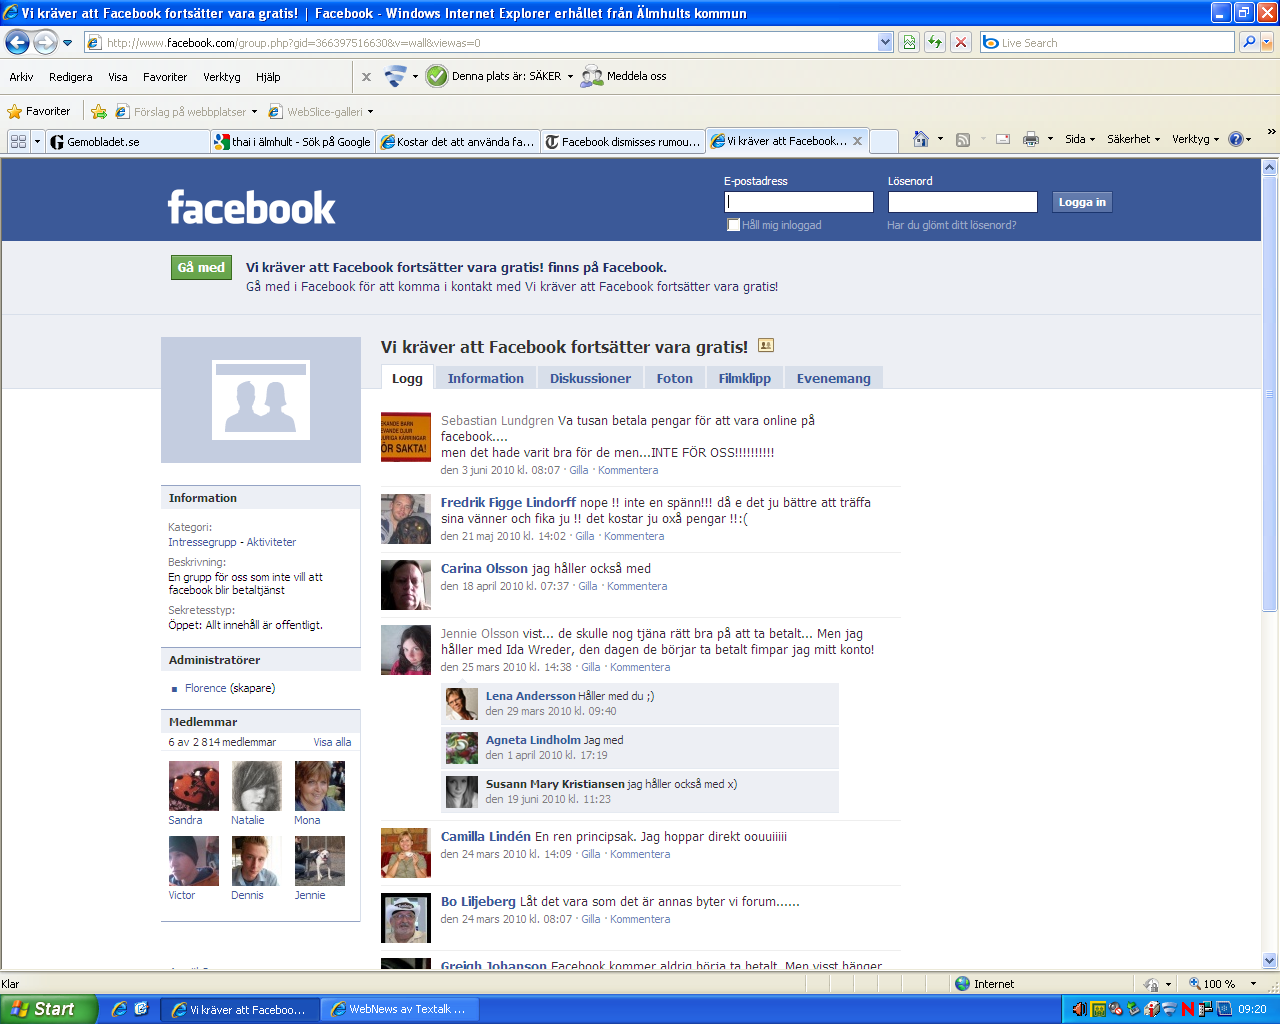This screenshot has width=1280, height=1024.
Task: Start Live Search with magnifier icon
Action: (x=1248, y=42)
